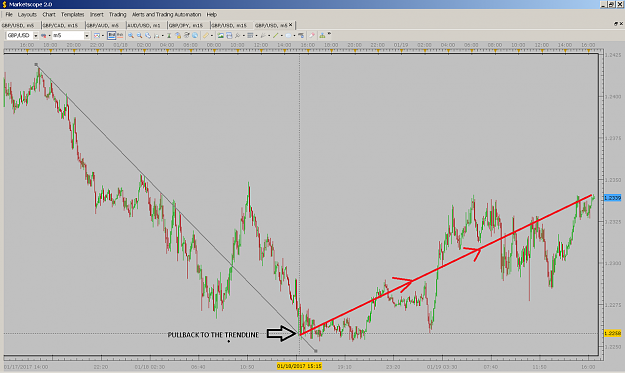Toggle the Ask price display button
Screen dimensions: 625x373
120,35
